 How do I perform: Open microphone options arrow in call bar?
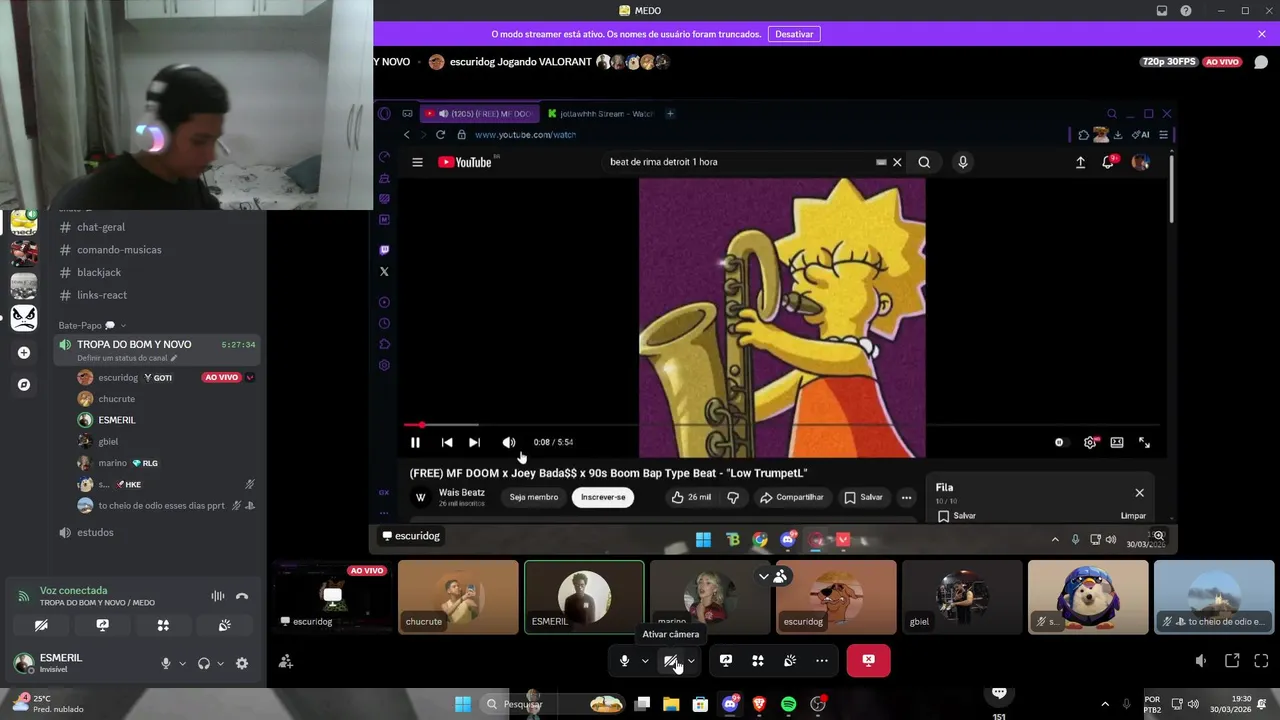645,661
